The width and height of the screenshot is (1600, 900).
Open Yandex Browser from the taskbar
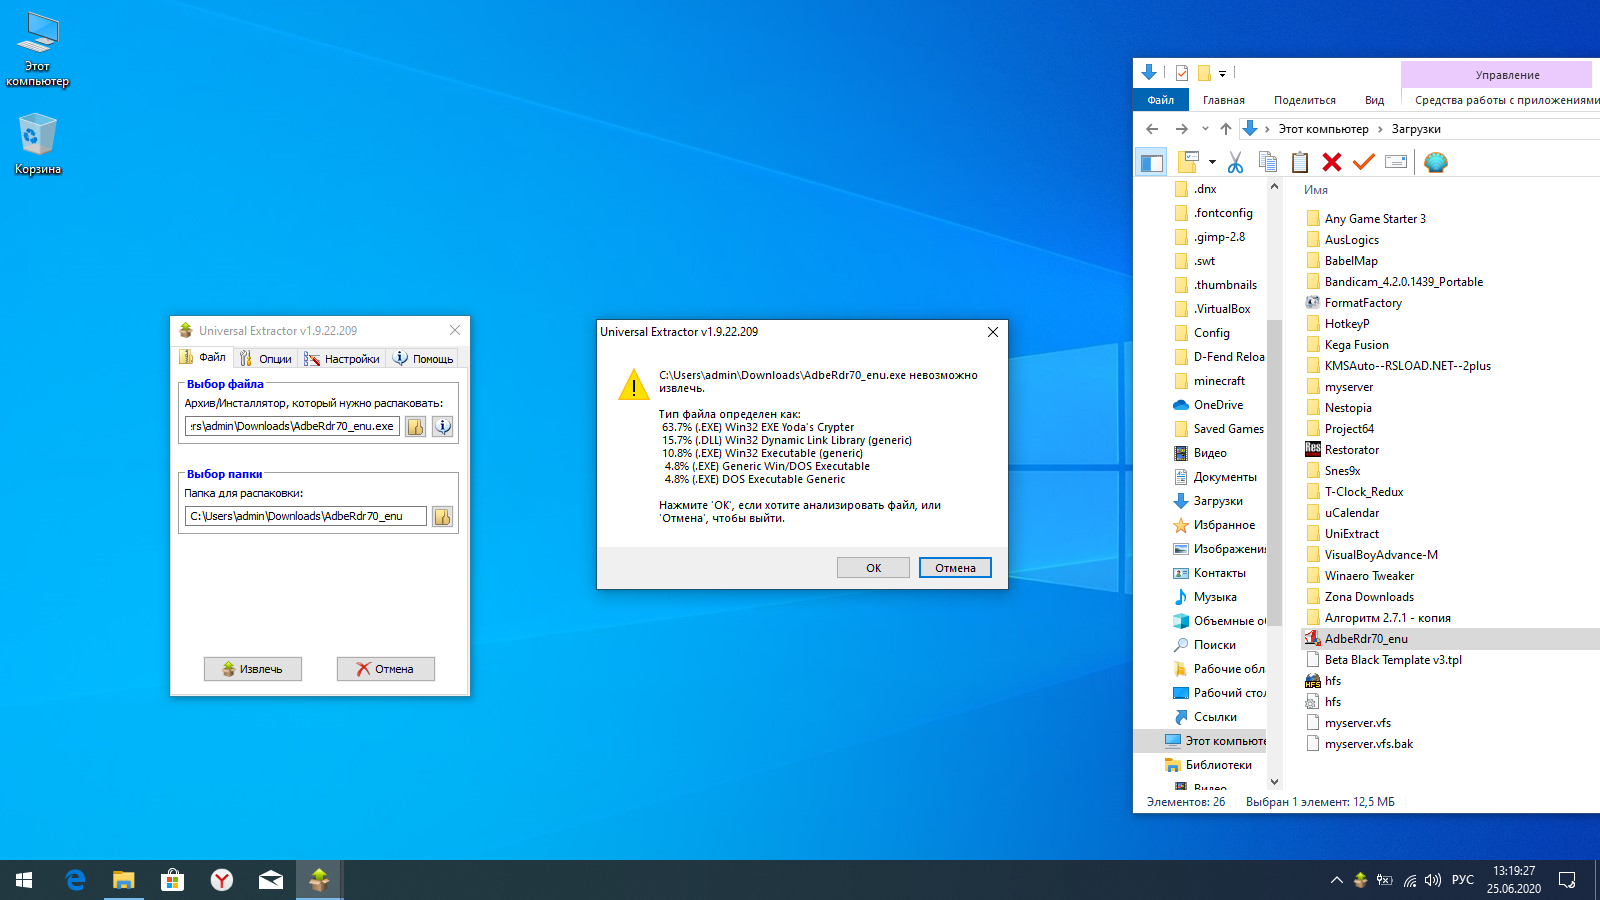tap(222, 880)
